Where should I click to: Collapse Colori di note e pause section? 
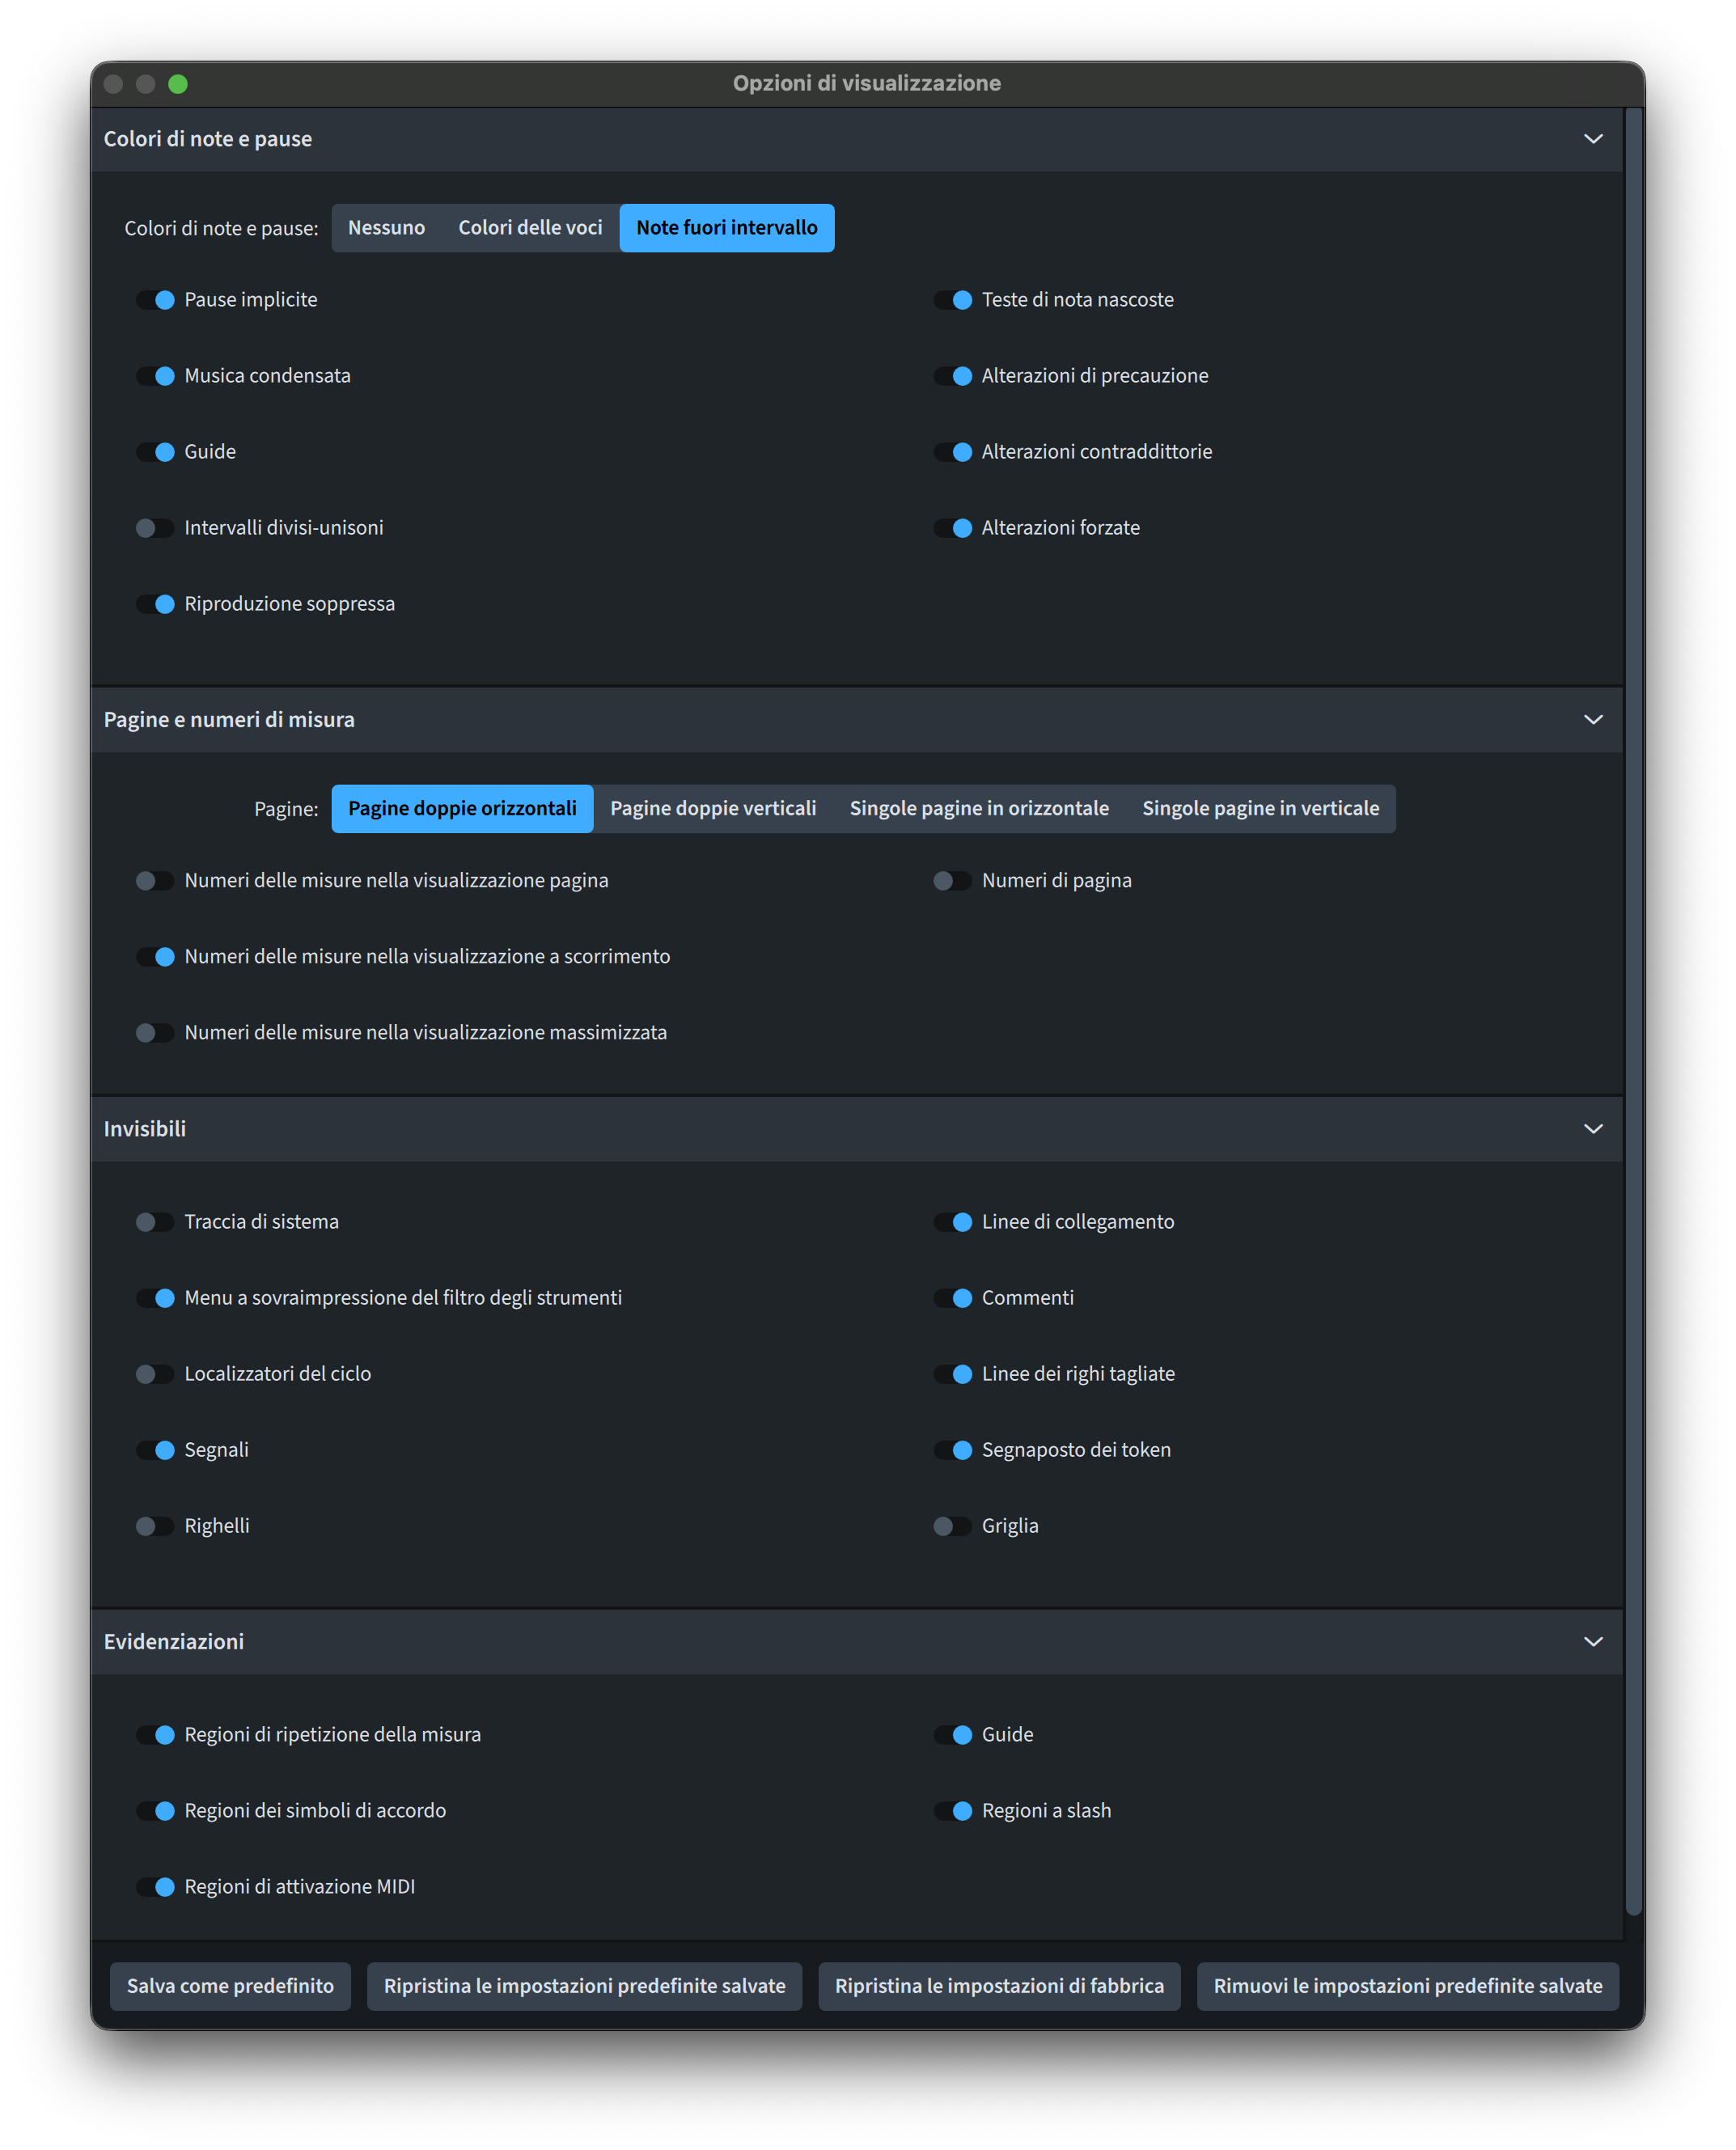[x=1593, y=139]
